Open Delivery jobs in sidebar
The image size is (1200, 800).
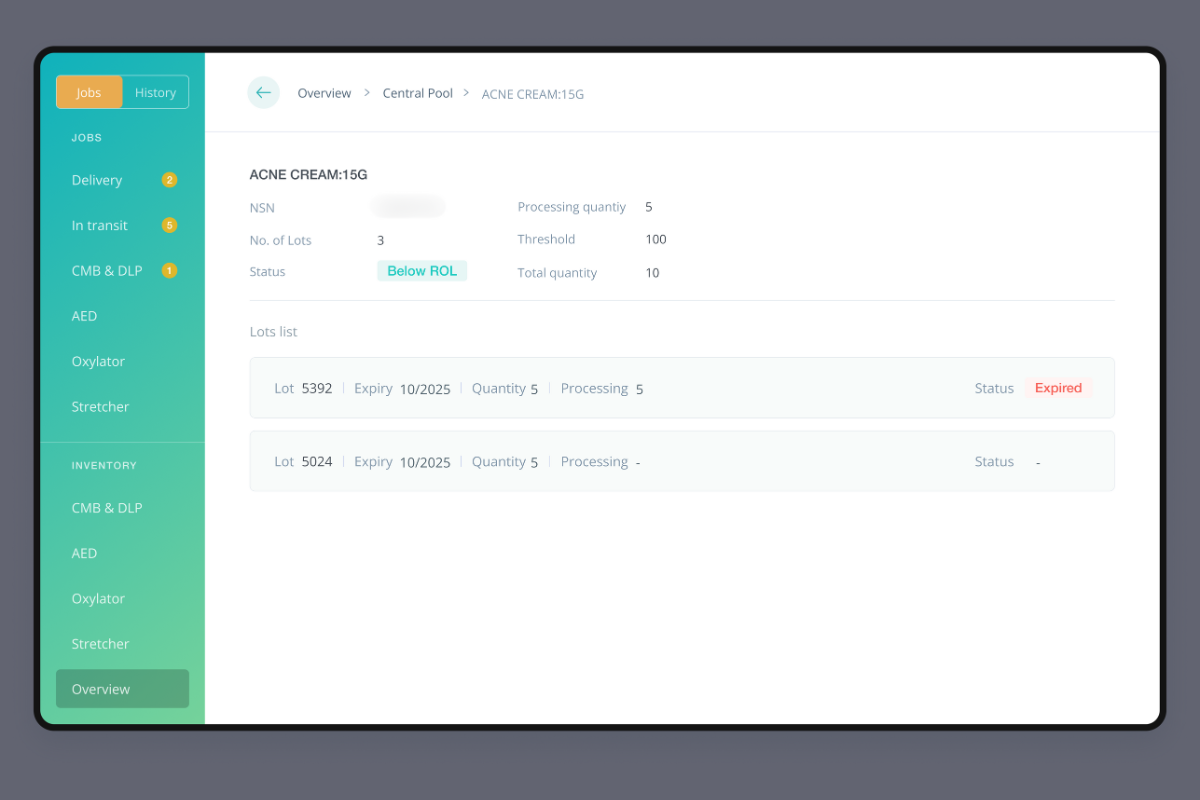[x=97, y=180]
